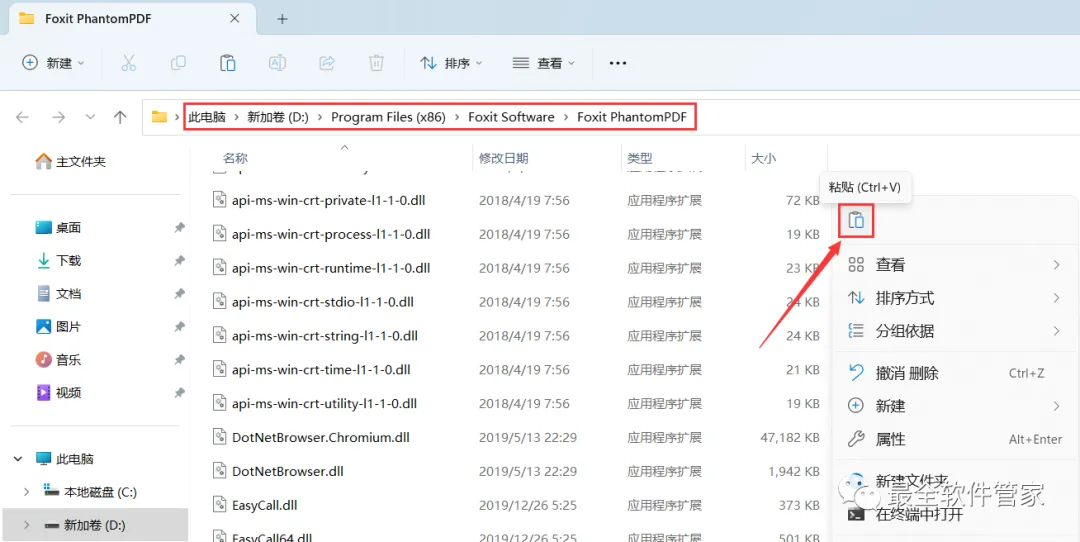Select DotNetBrowser.Chromium.dll file
This screenshot has width=1080, height=542.
point(320,437)
